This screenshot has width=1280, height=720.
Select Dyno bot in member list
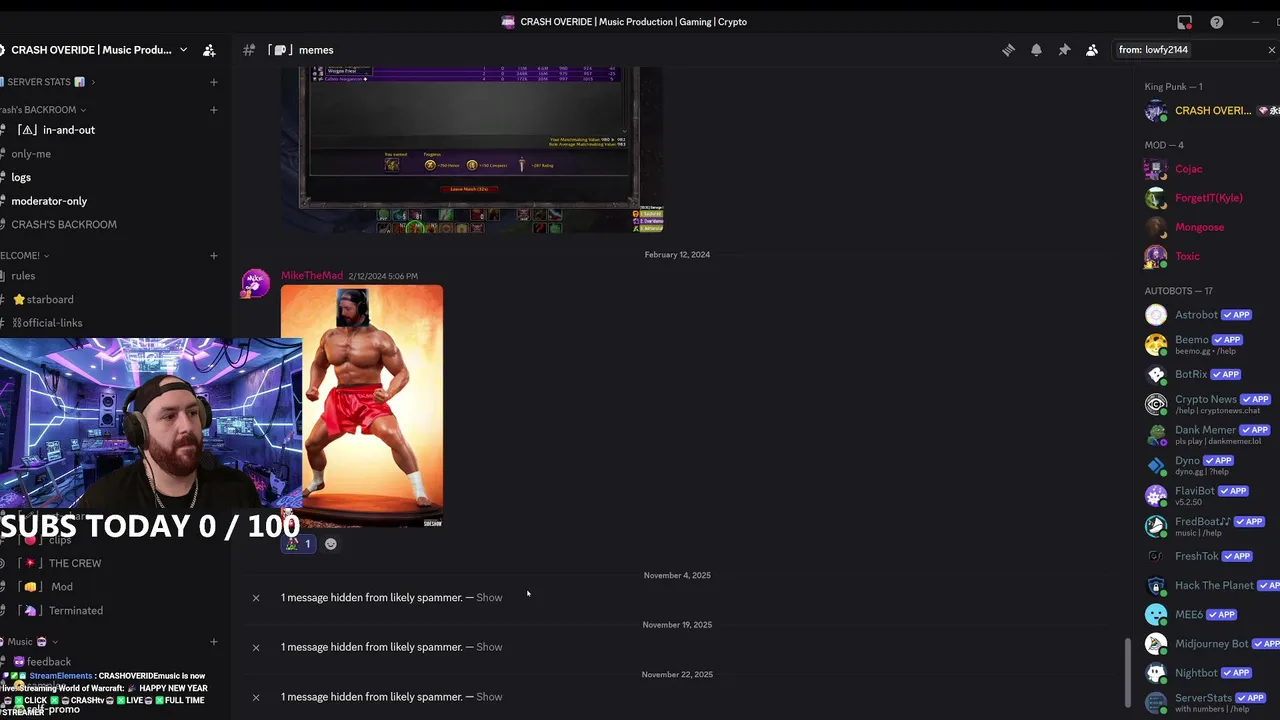[x=1211, y=465]
